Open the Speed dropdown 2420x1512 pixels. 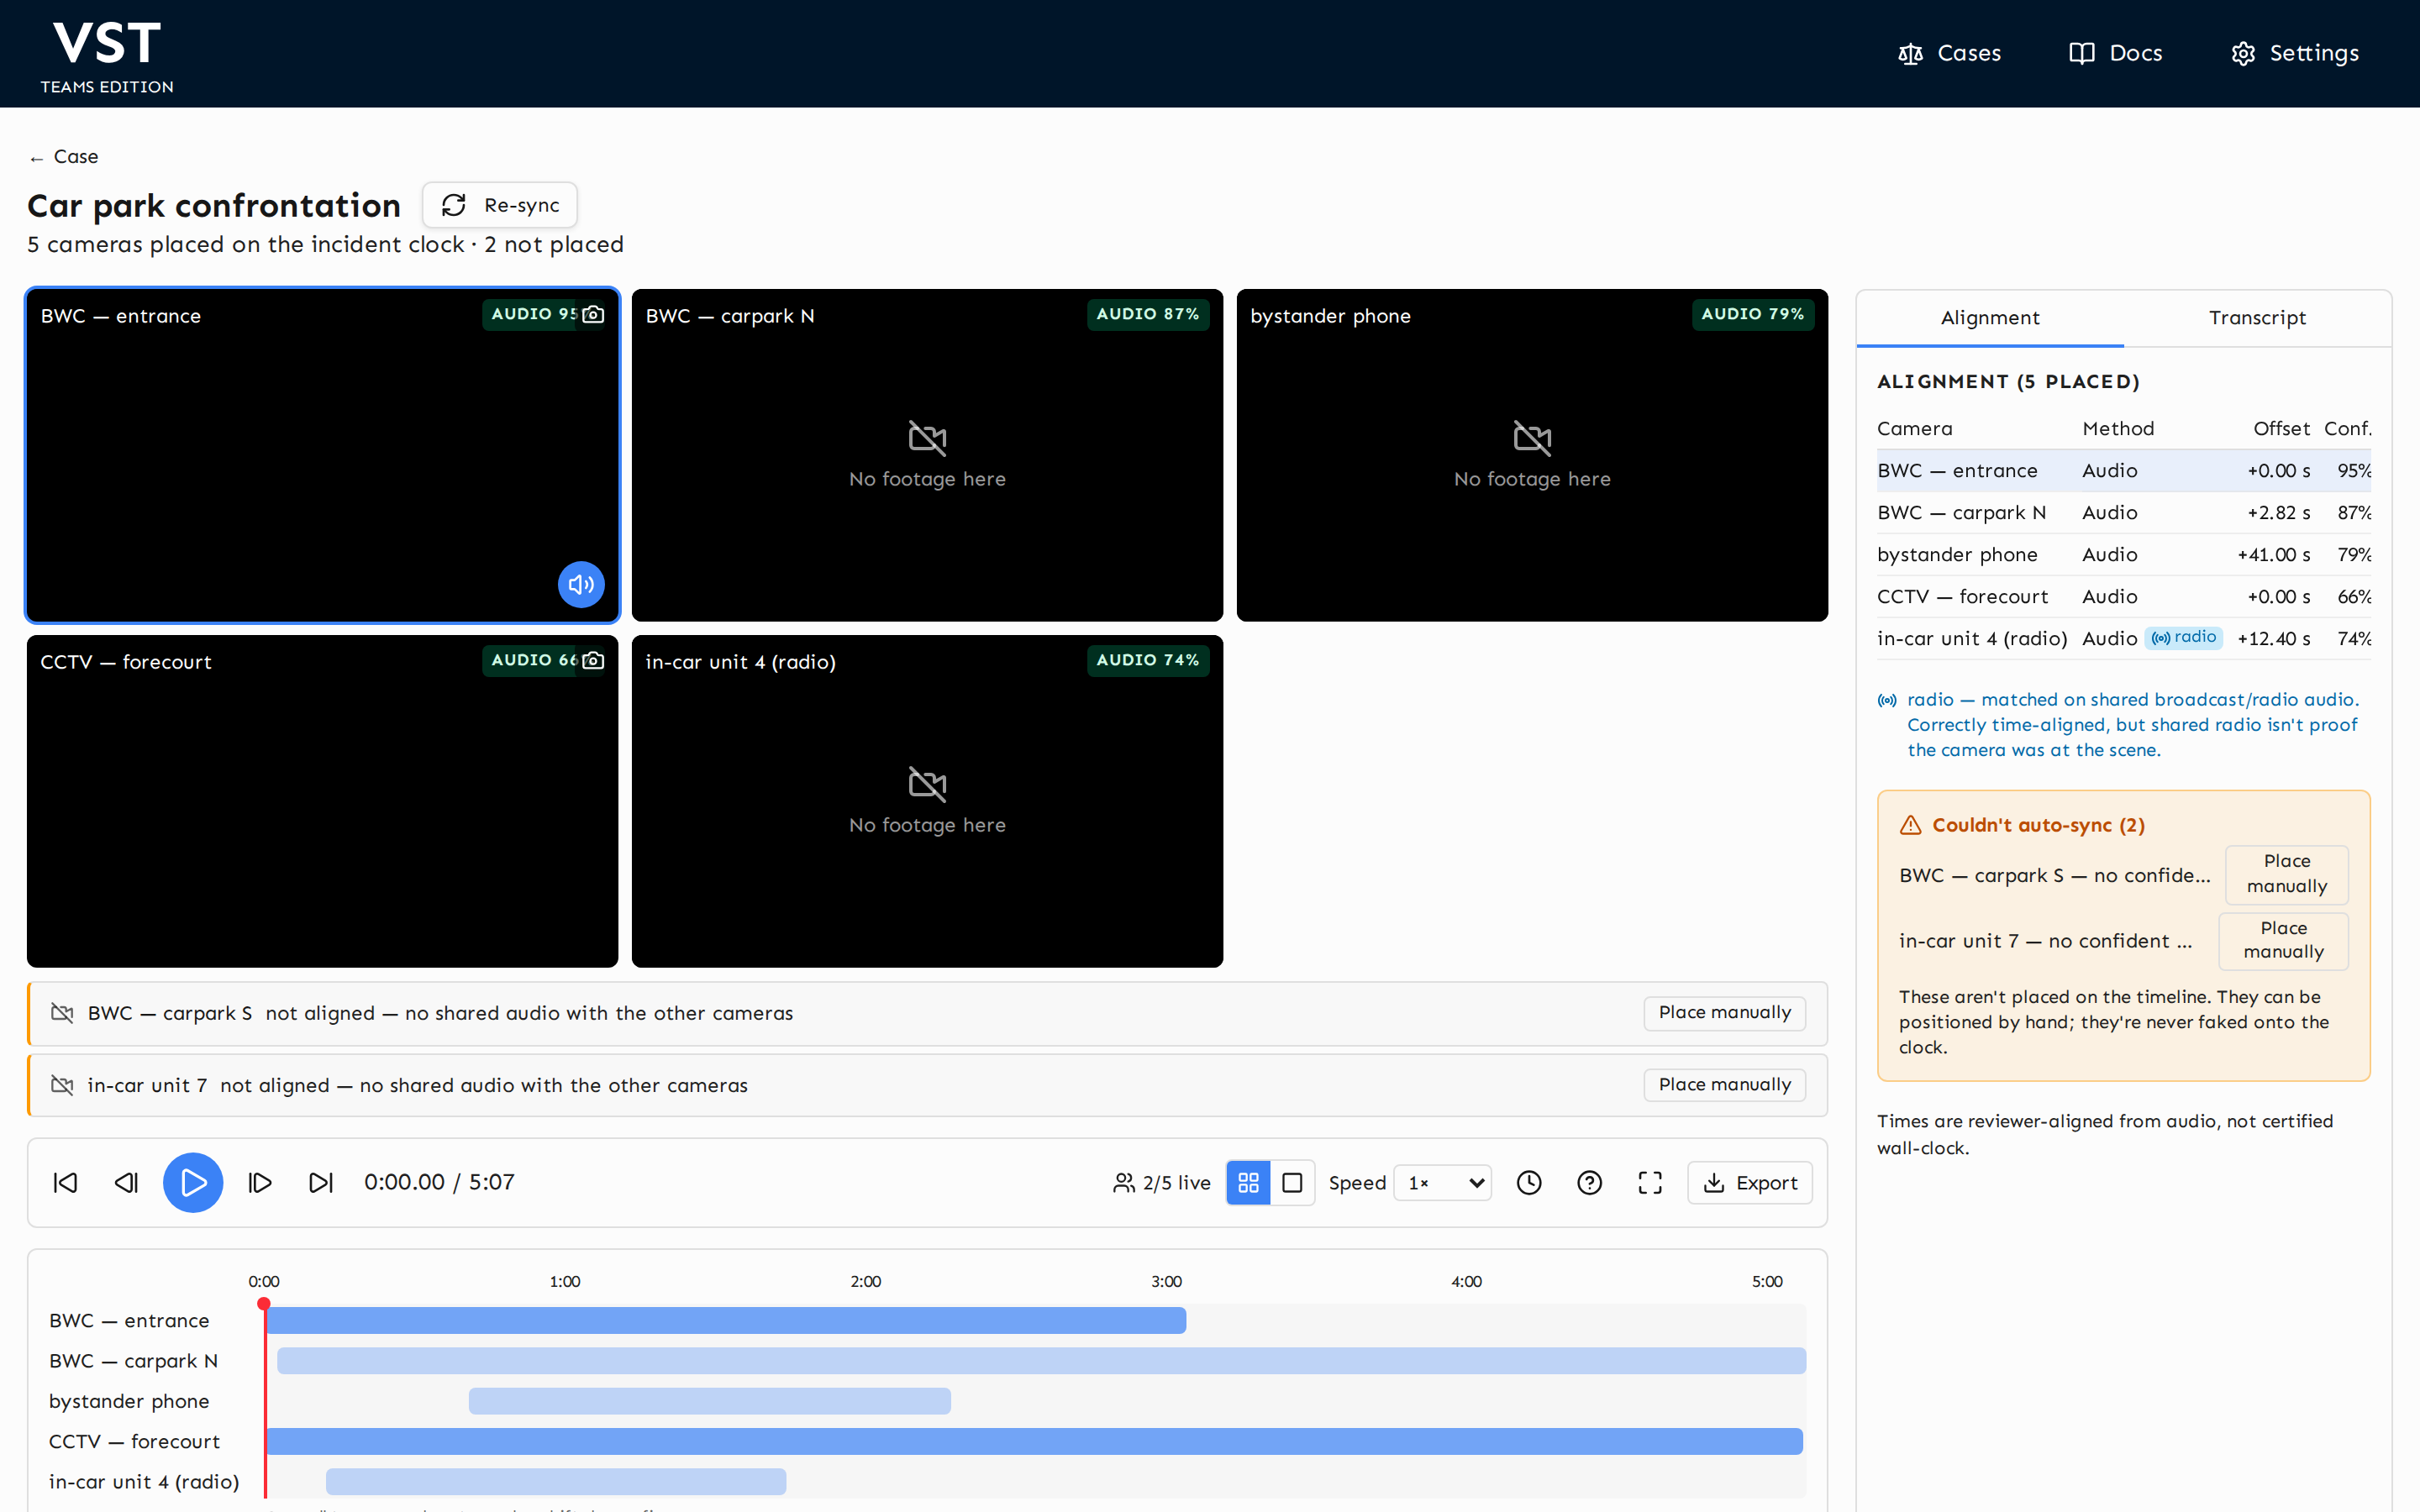[x=1443, y=1183]
